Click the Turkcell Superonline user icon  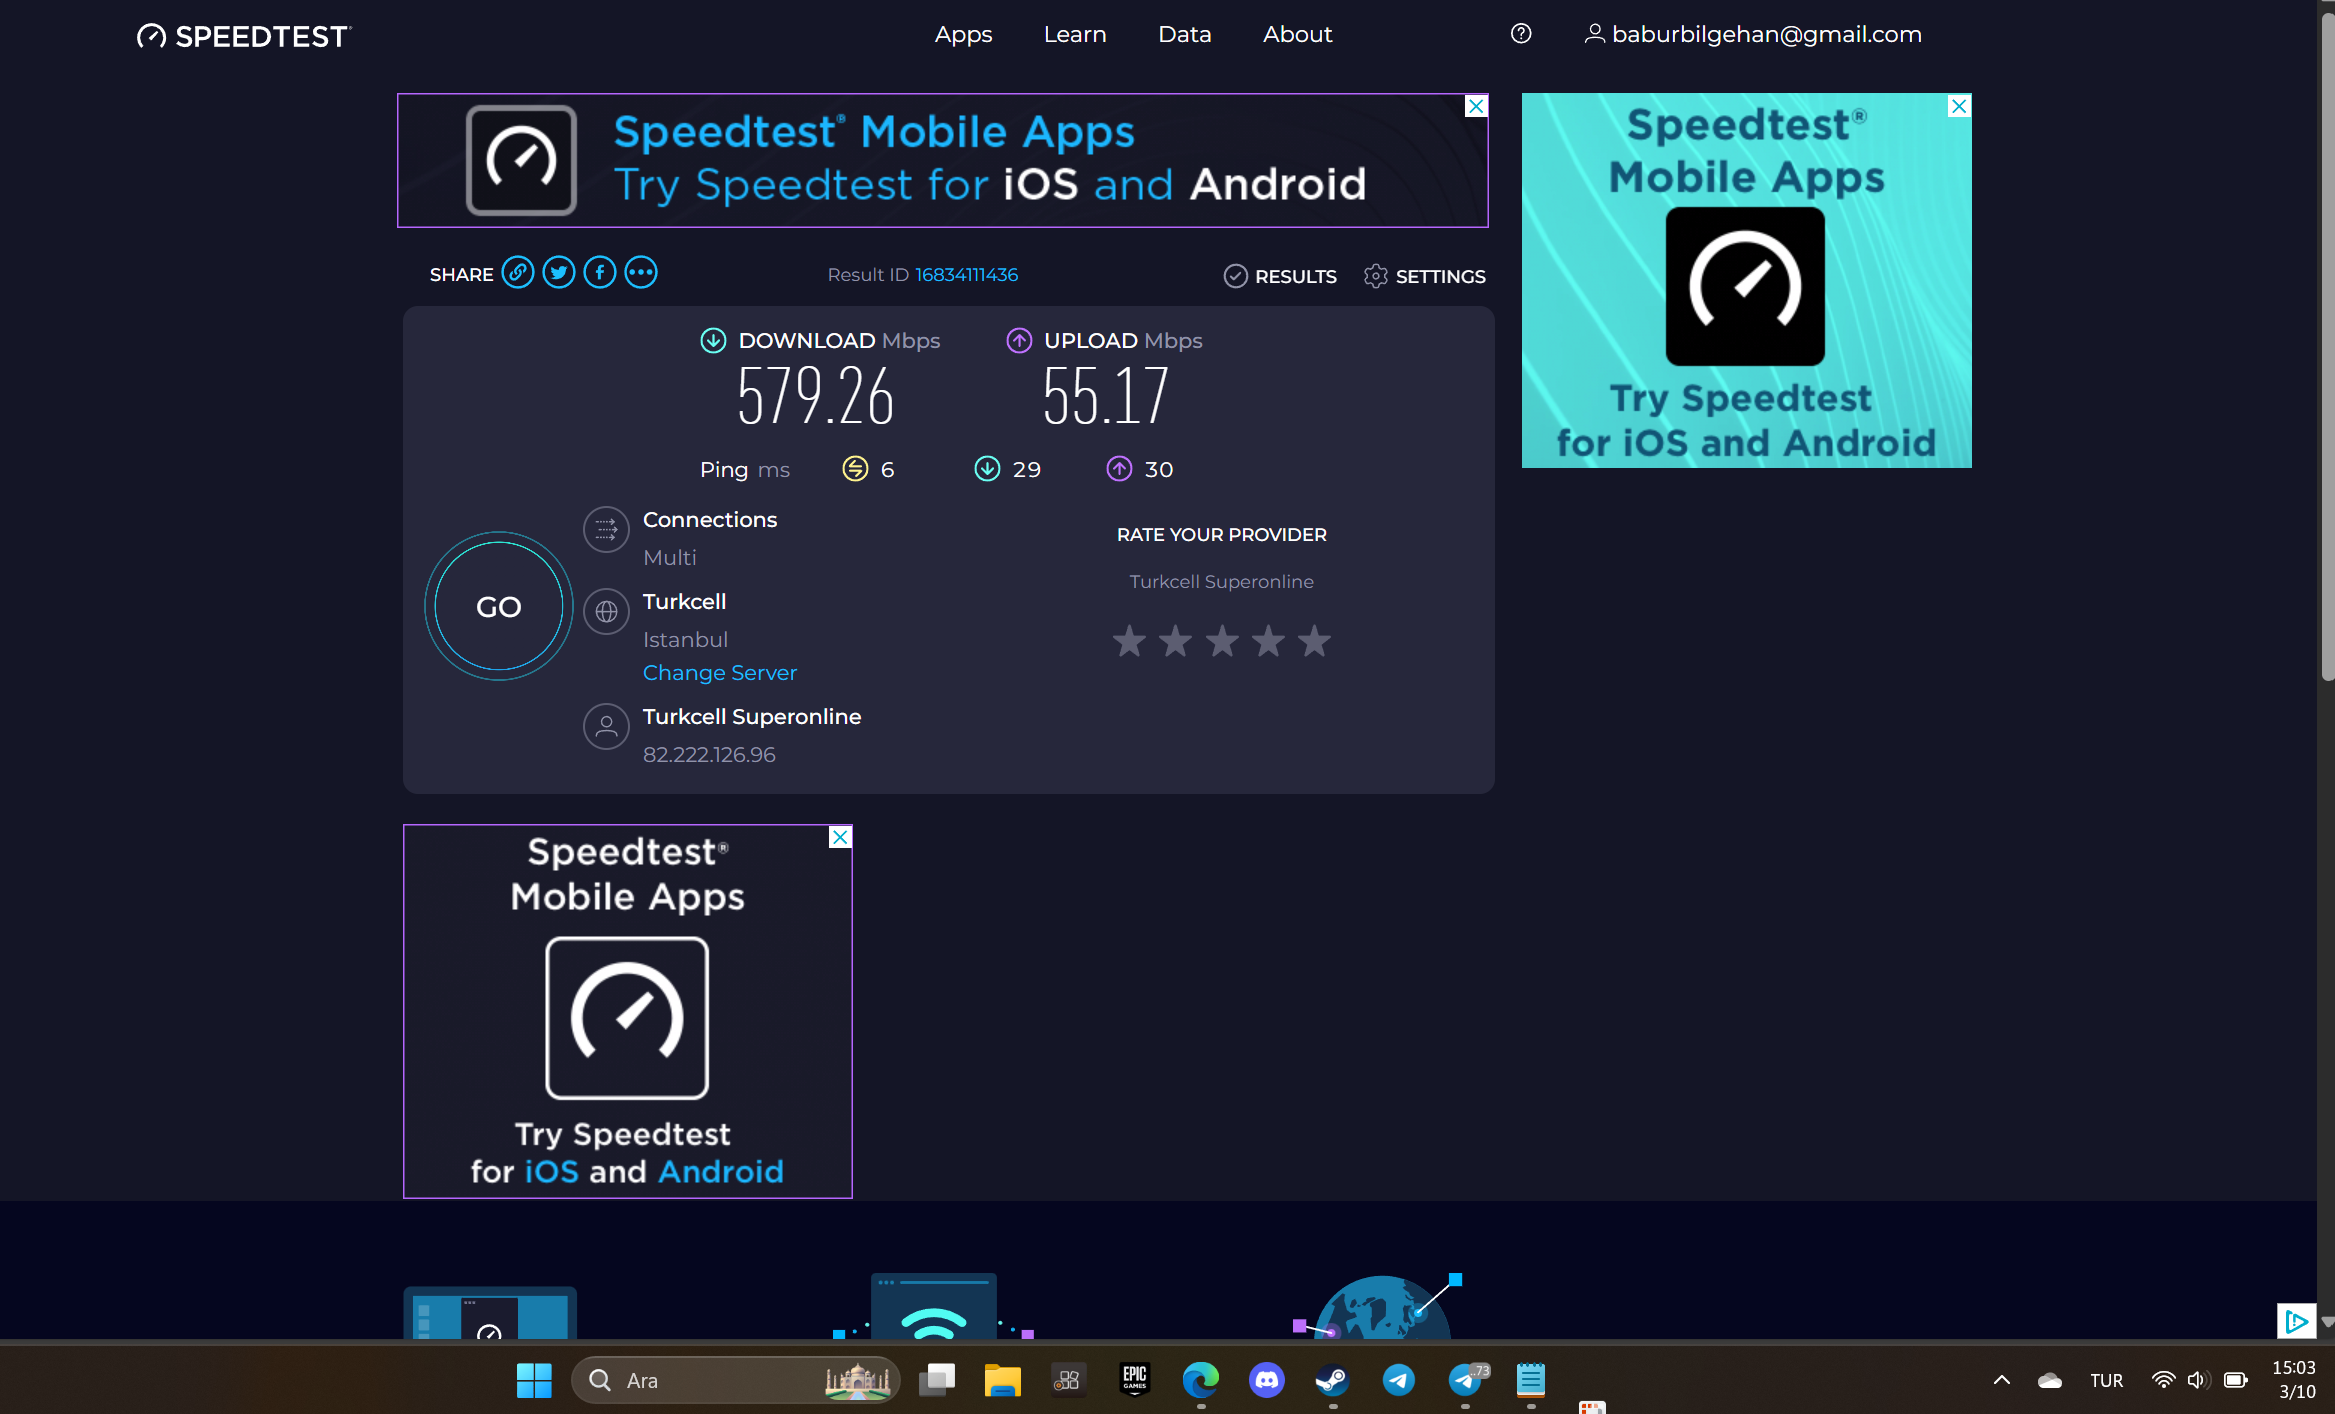[x=606, y=727]
